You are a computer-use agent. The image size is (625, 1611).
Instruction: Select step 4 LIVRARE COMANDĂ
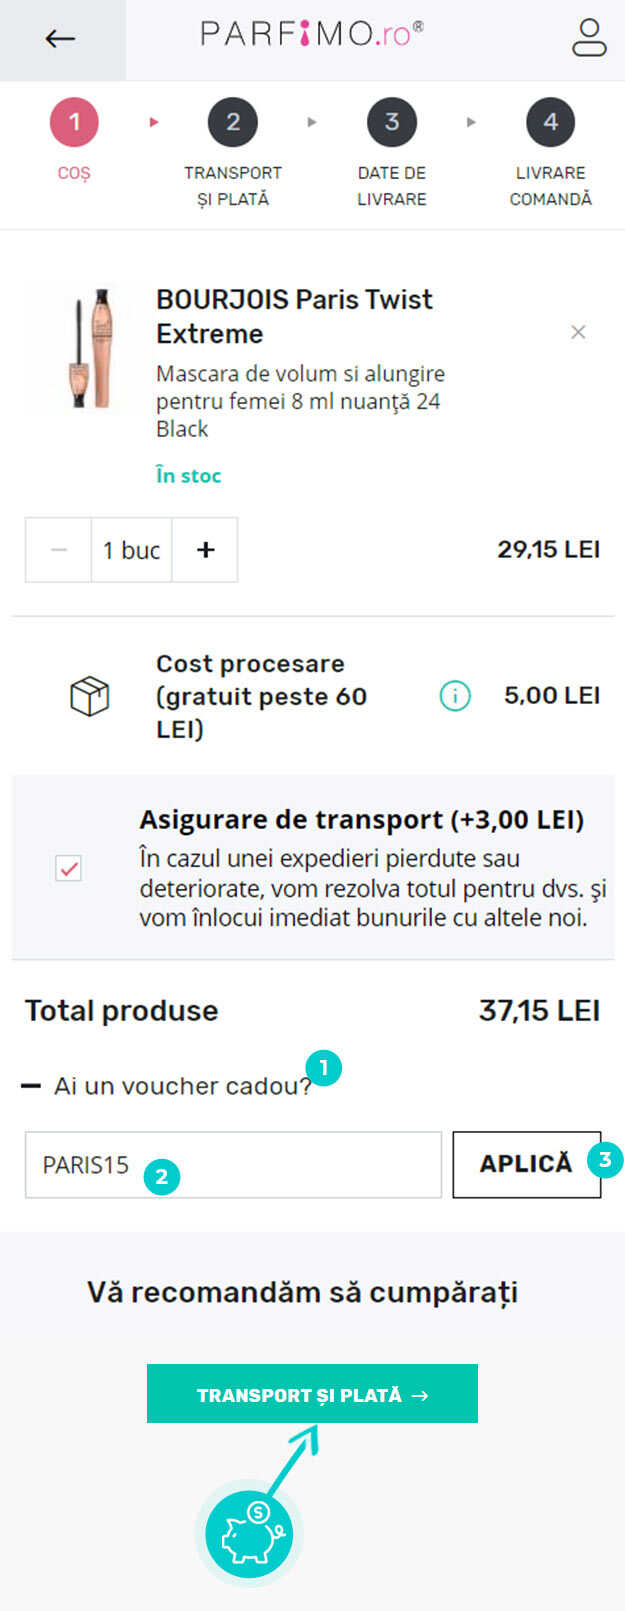[x=551, y=153]
